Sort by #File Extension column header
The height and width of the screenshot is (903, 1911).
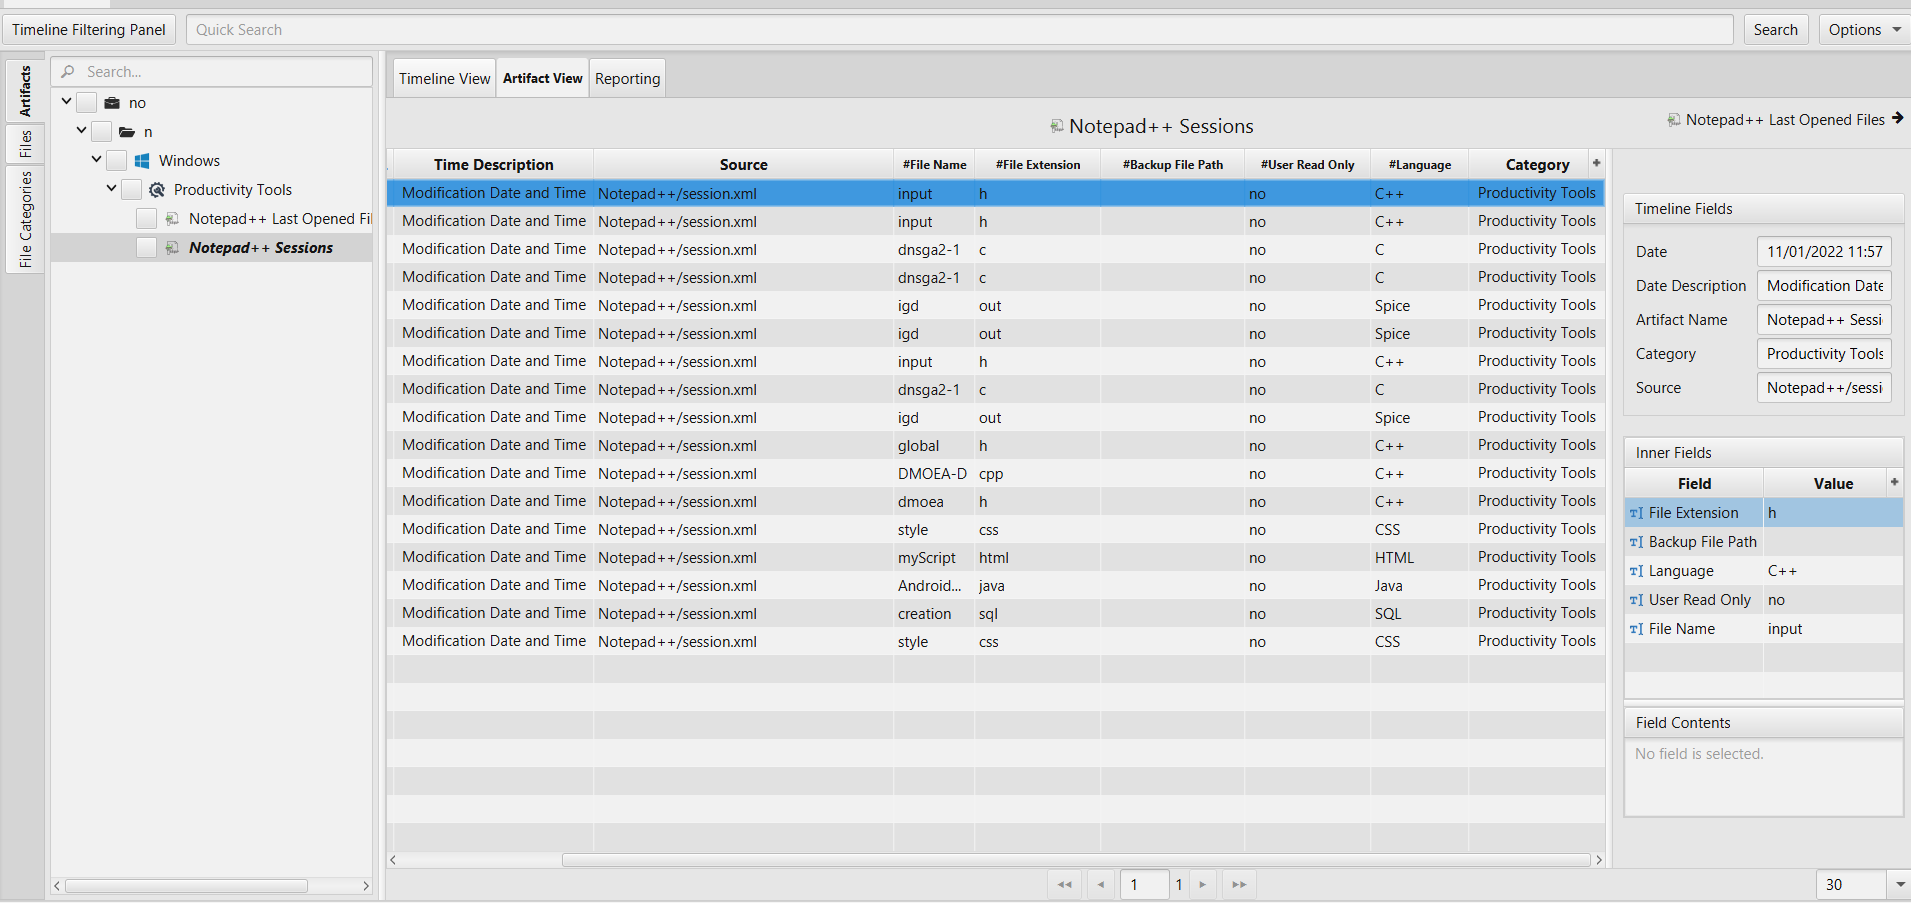(x=1037, y=165)
